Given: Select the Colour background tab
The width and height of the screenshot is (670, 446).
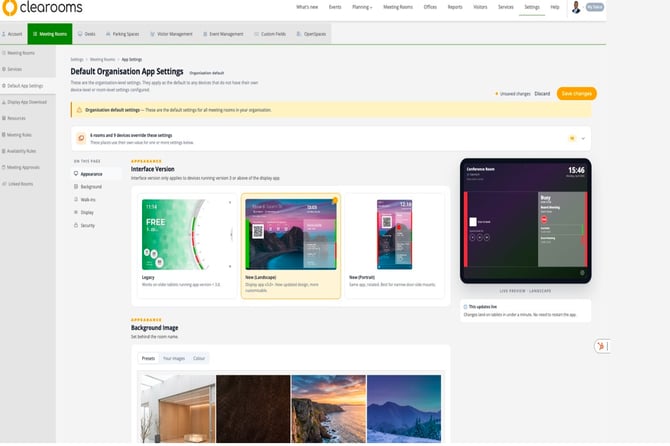Looking at the screenshot, I should (199, 358).
